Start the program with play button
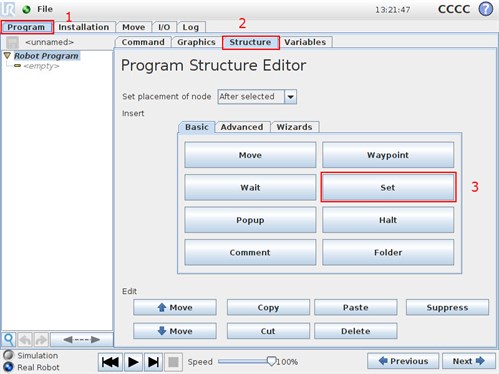This screenshot has height=374, width=499. pos(133,362)
